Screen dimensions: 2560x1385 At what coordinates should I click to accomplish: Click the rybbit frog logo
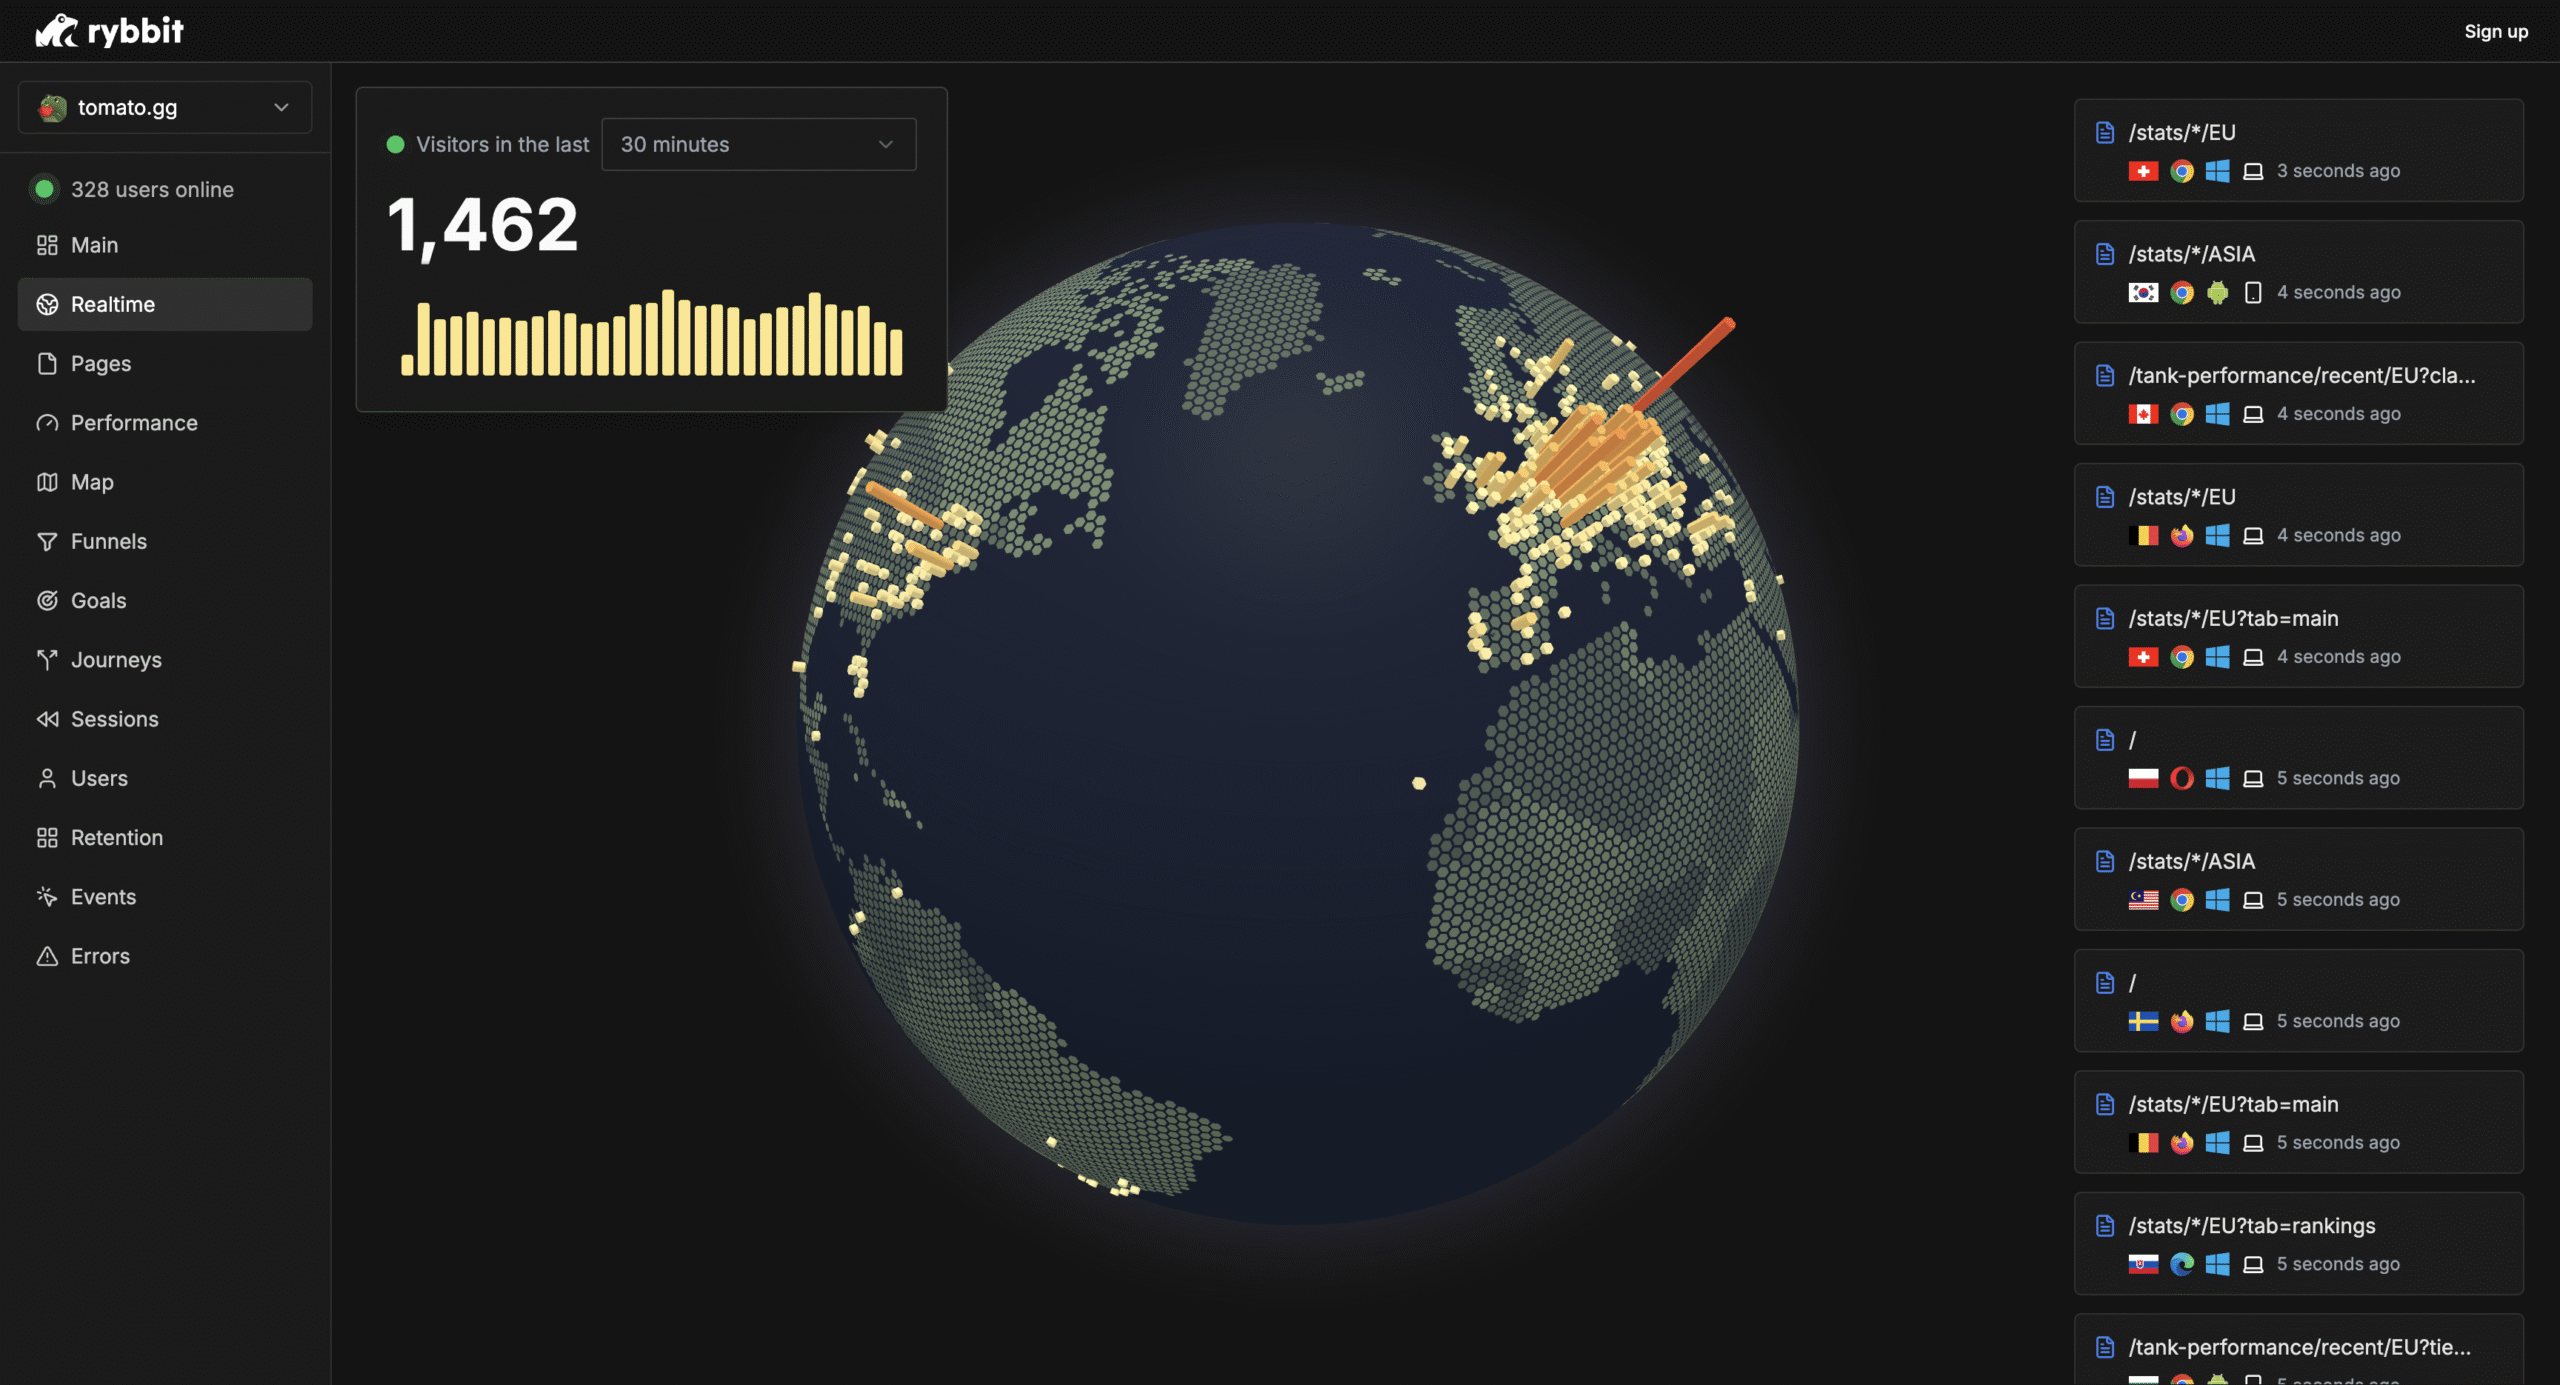coord(57,31)
